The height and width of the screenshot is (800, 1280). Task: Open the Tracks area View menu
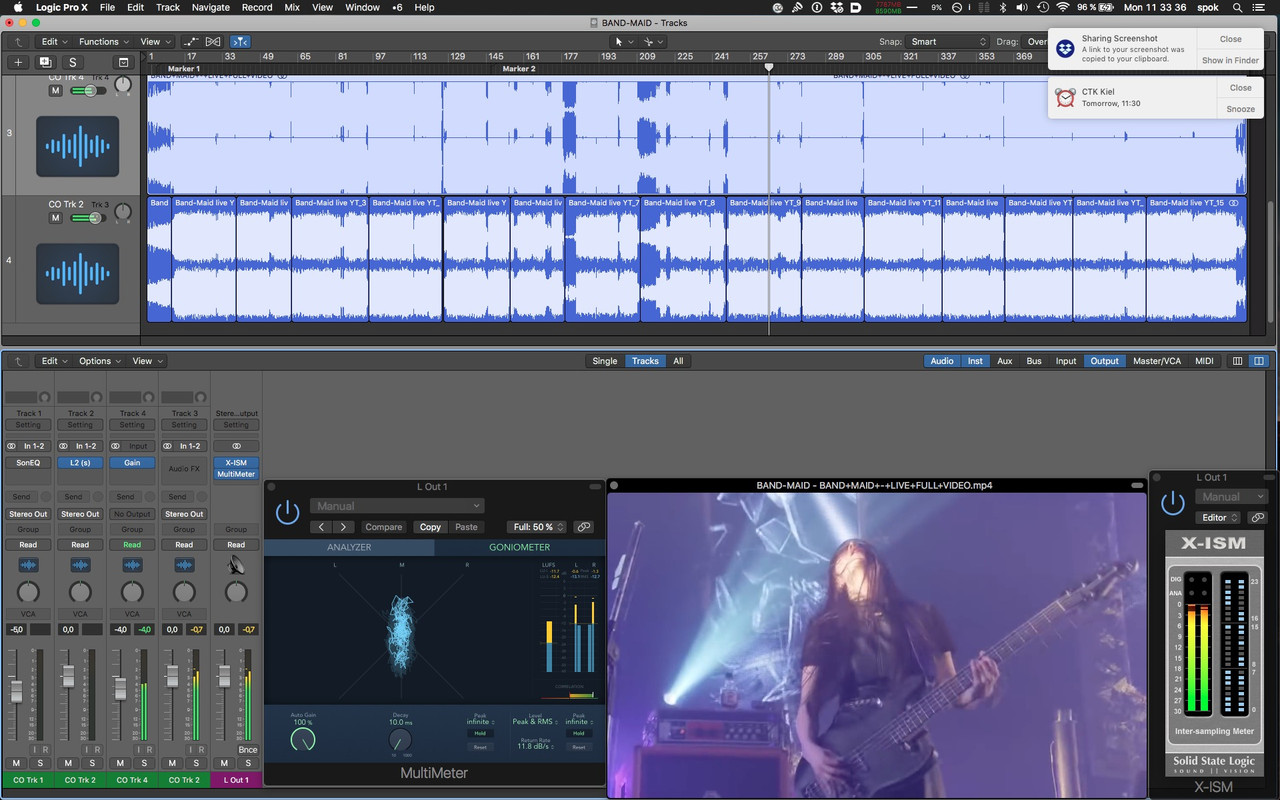154,42
